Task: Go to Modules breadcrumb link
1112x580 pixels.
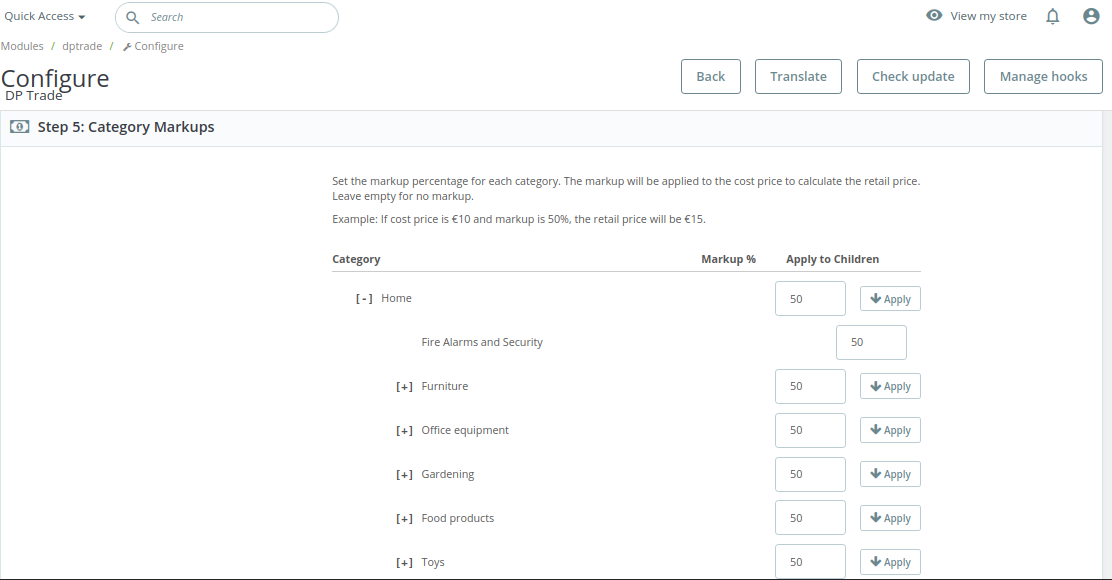Action: pos(22,47)
